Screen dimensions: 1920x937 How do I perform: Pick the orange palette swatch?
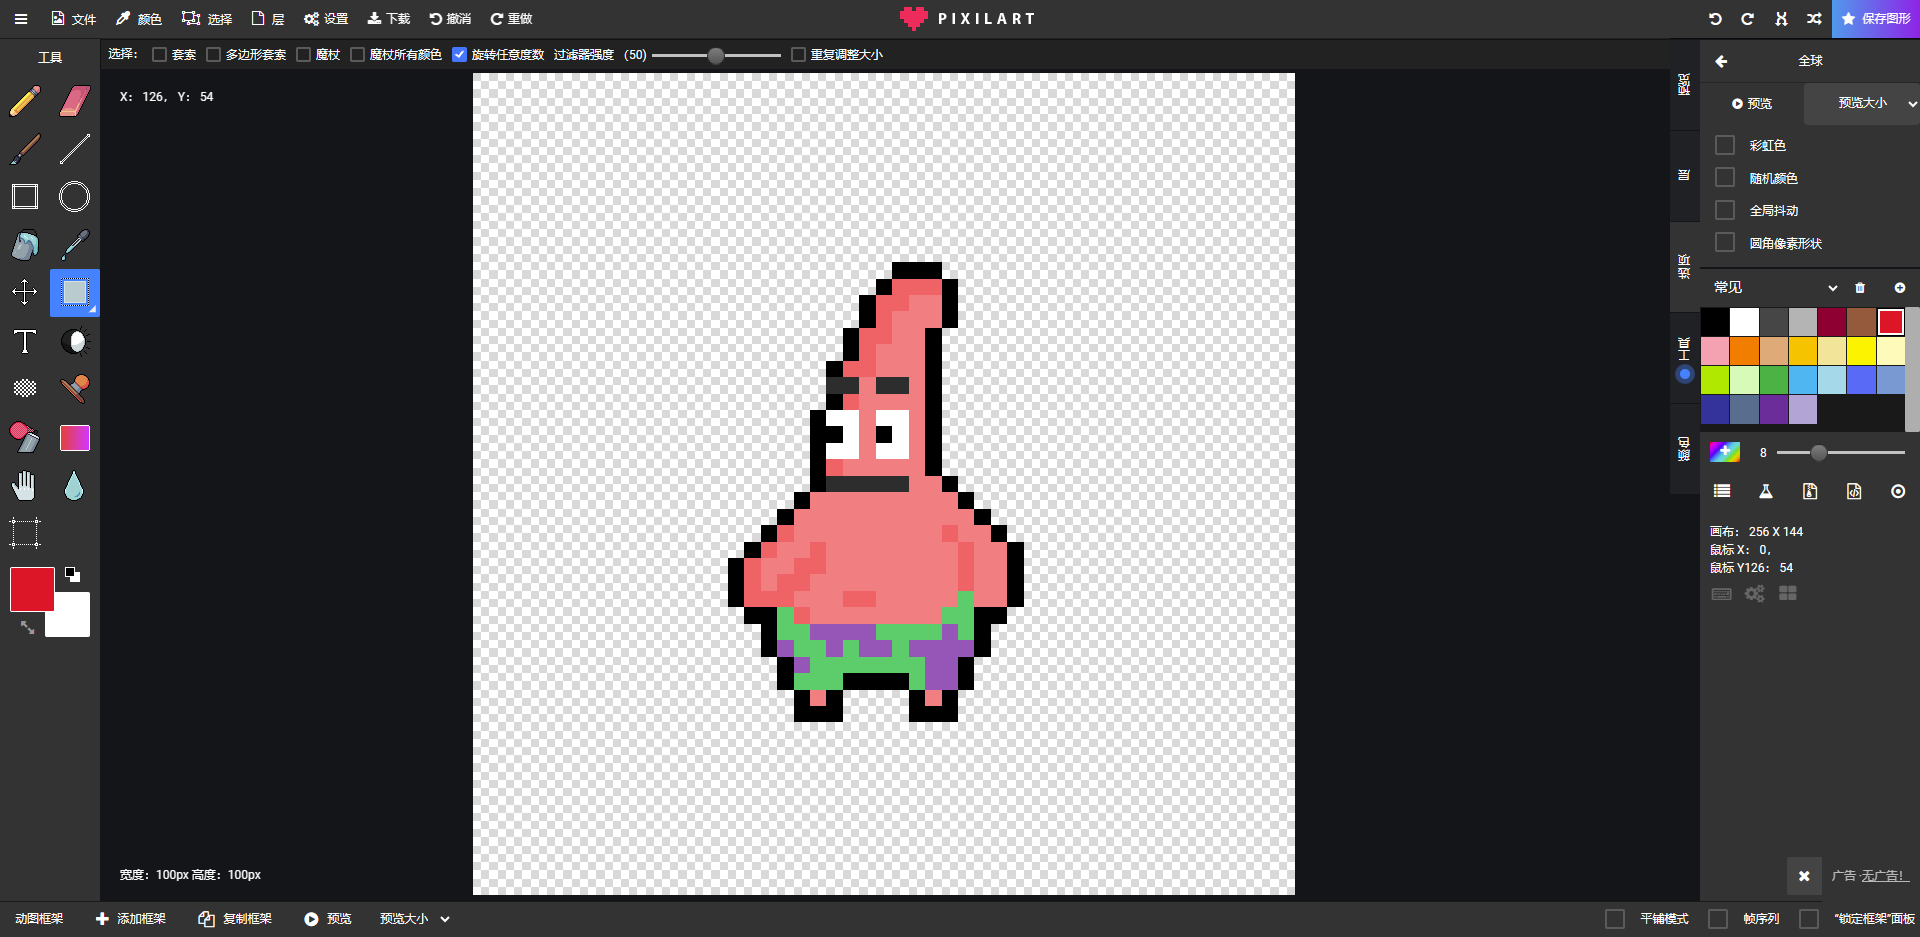[1744, 351]
